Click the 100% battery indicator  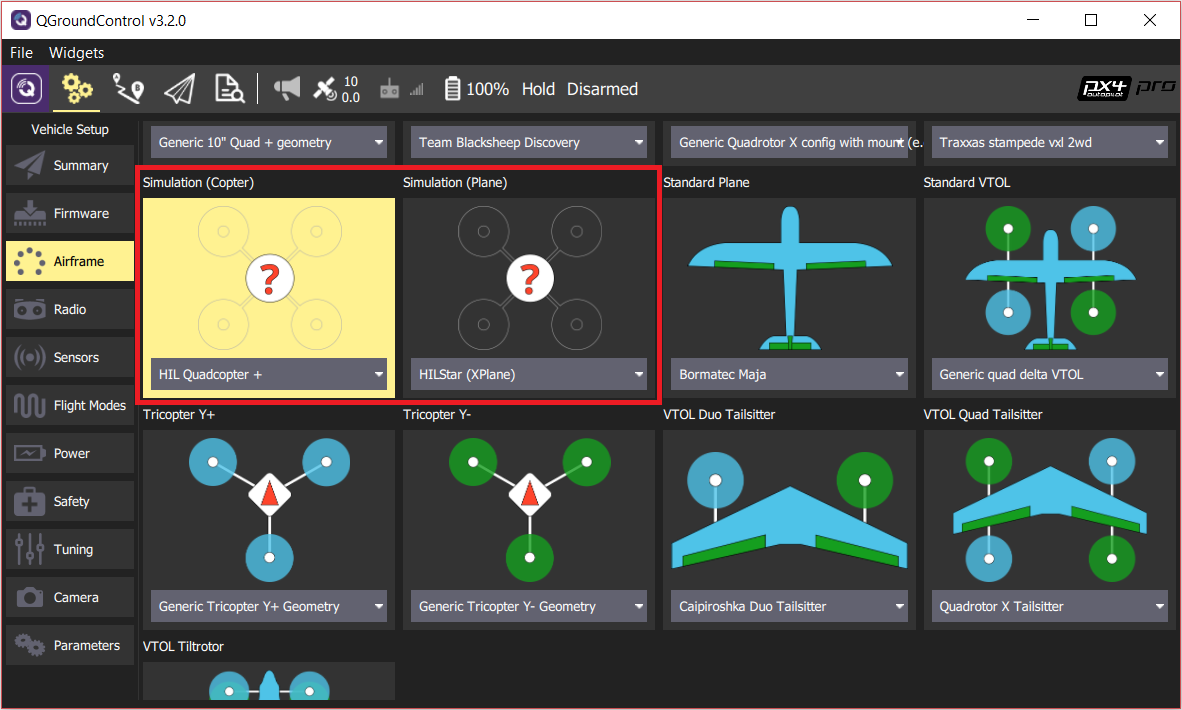pos(476,88)
